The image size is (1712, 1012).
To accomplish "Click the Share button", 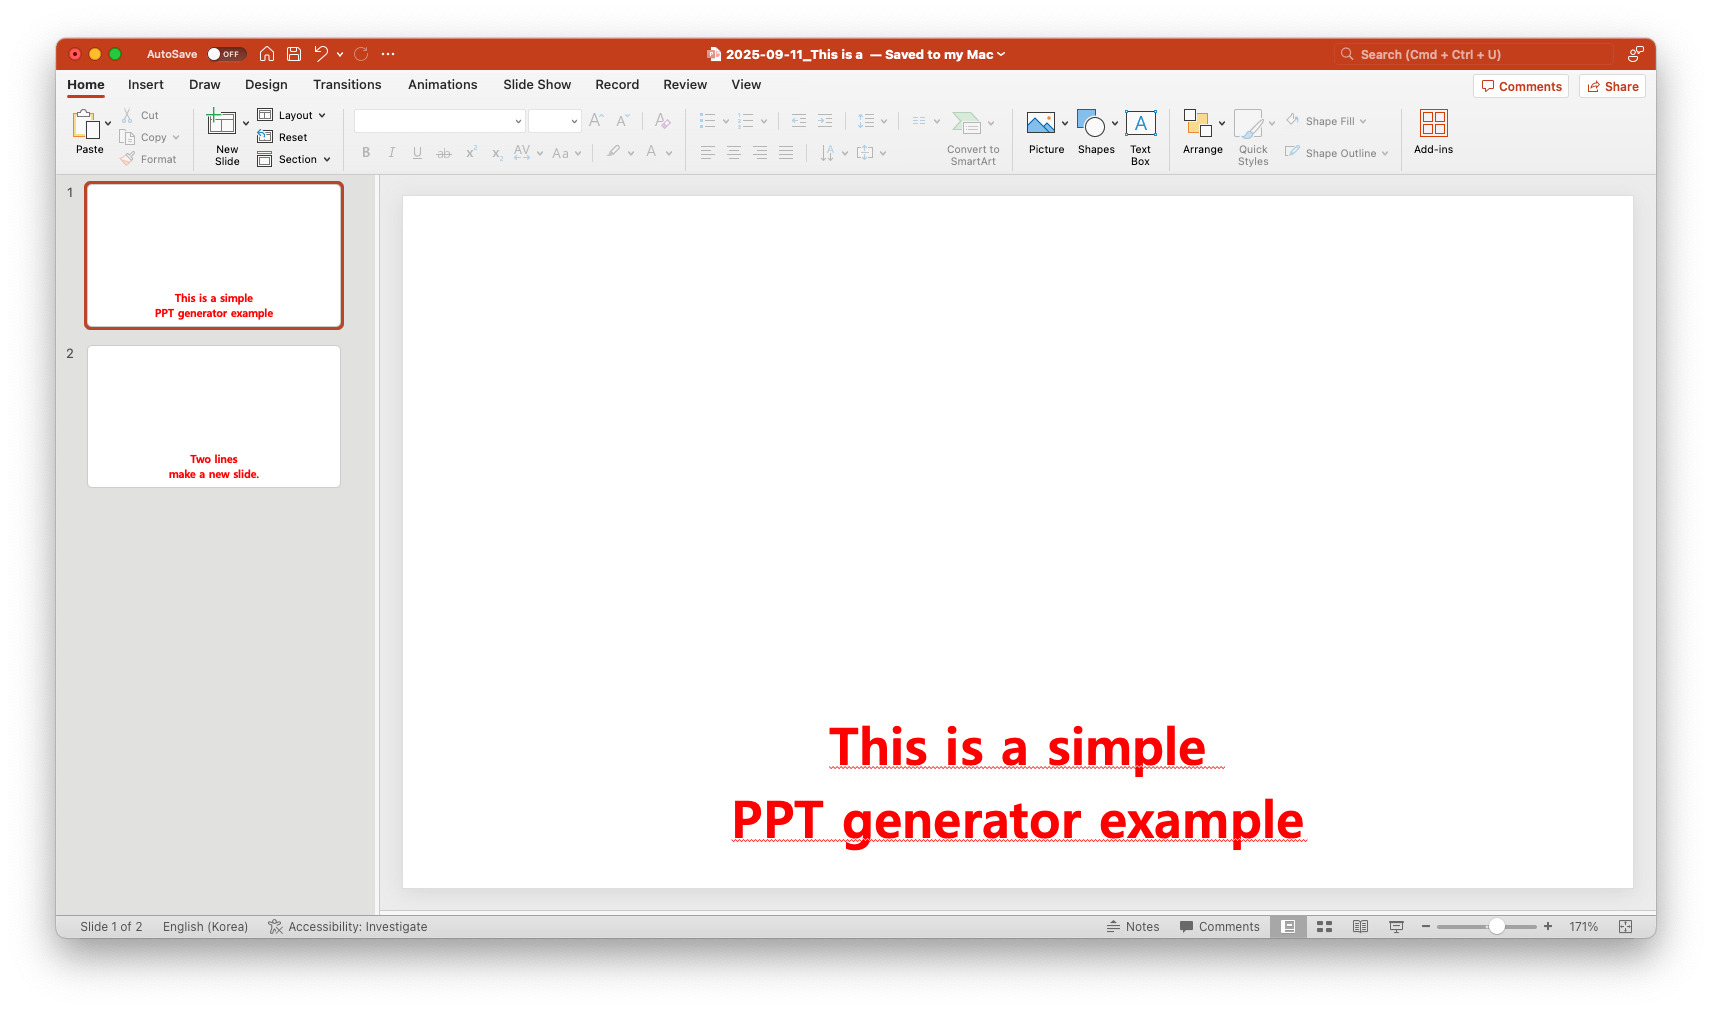I will pos(1611,86).
